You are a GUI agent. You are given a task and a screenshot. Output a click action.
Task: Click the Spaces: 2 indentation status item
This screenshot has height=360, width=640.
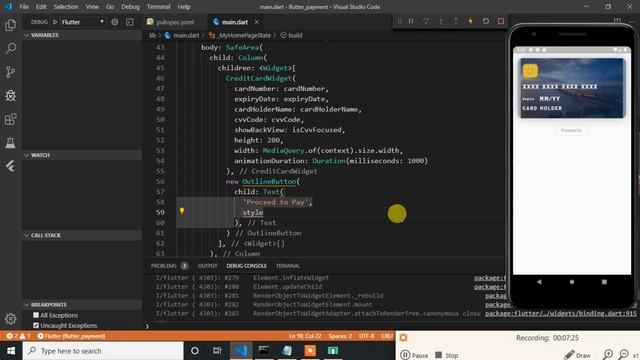pos(340,336)
